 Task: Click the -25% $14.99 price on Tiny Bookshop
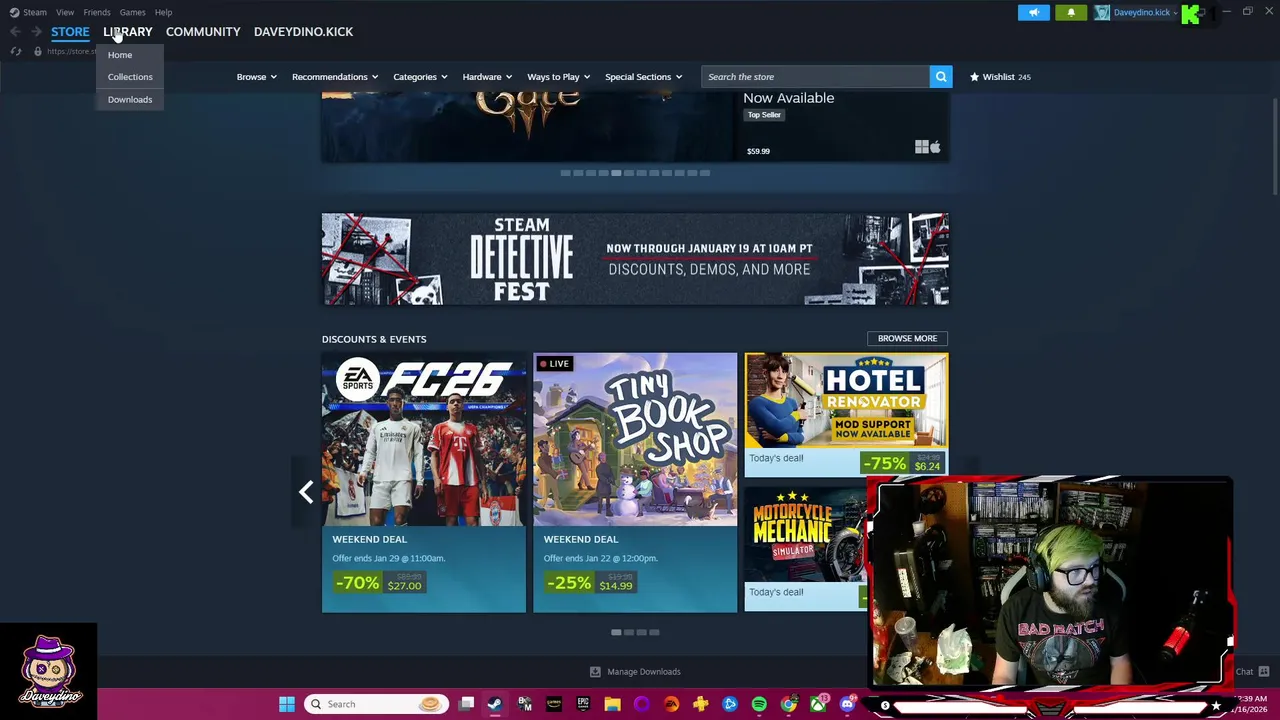(591, 582)
